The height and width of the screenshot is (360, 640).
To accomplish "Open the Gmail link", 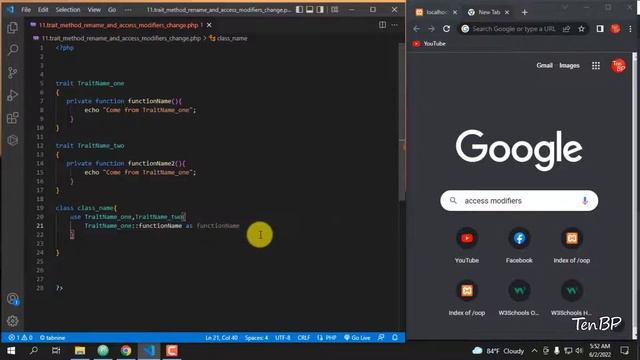I will (544, 65).
